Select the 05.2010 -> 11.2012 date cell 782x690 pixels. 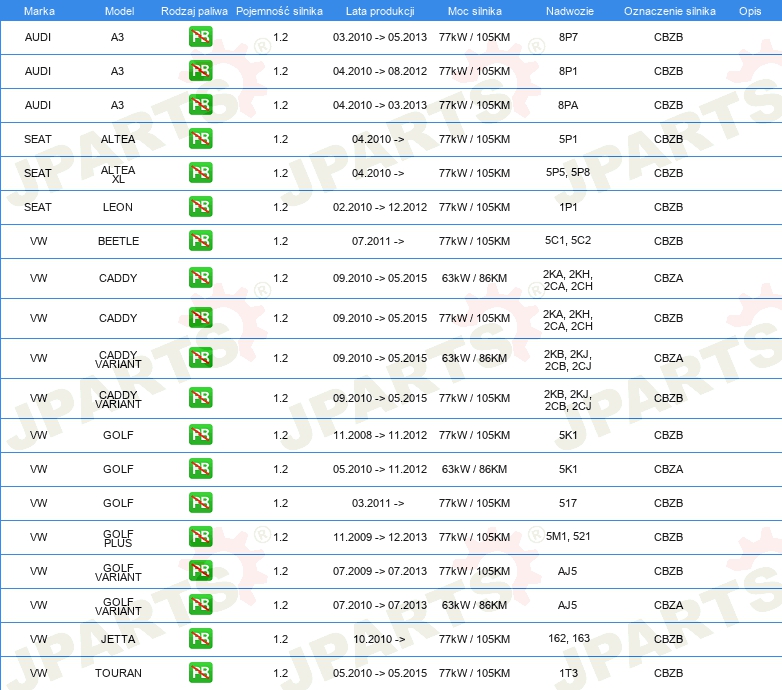point(380,469)
